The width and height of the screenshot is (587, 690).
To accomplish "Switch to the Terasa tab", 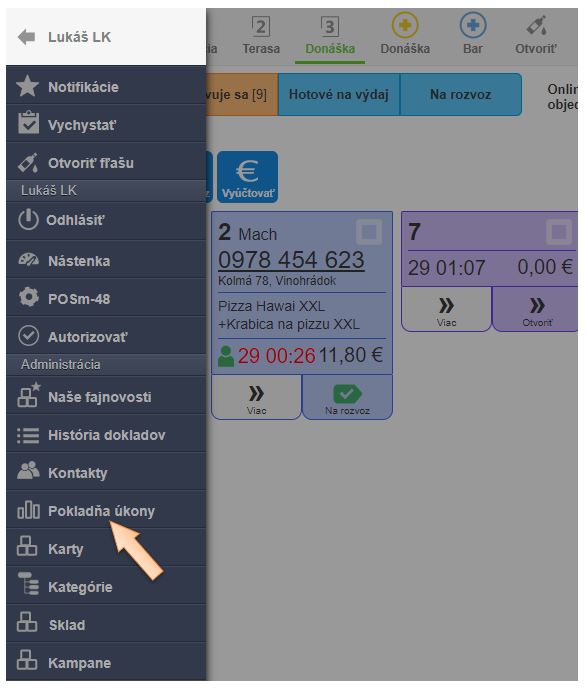I will pyautogui.click(x=261, y=36).
